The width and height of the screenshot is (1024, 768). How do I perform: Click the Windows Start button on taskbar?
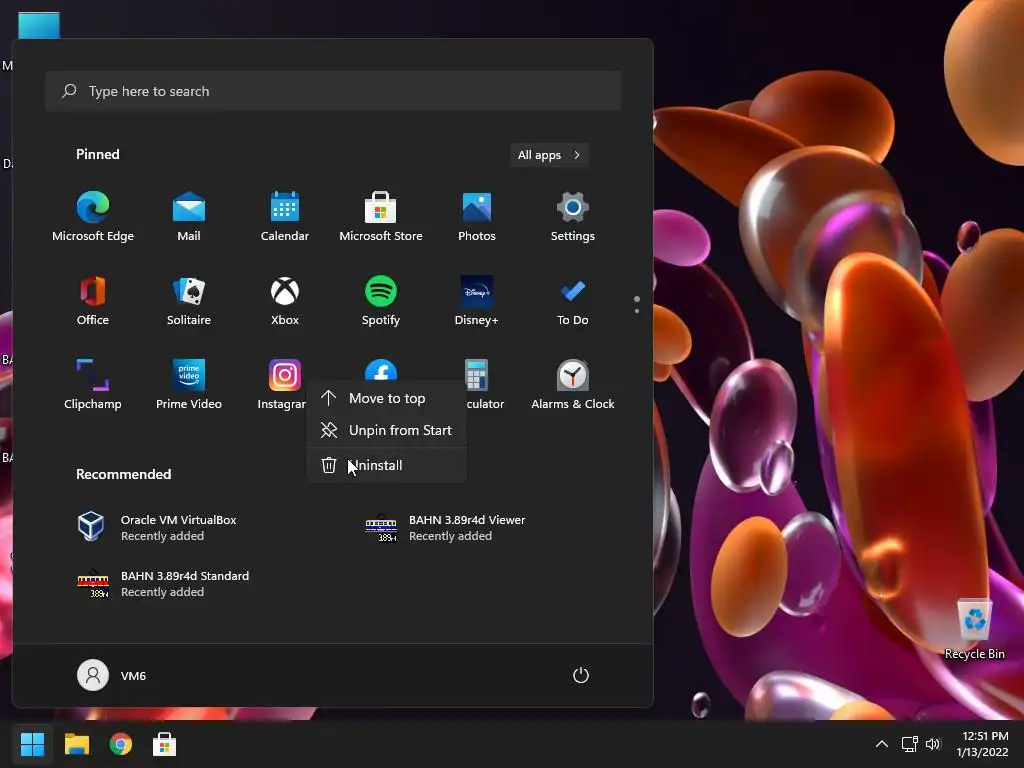[32, 744]
